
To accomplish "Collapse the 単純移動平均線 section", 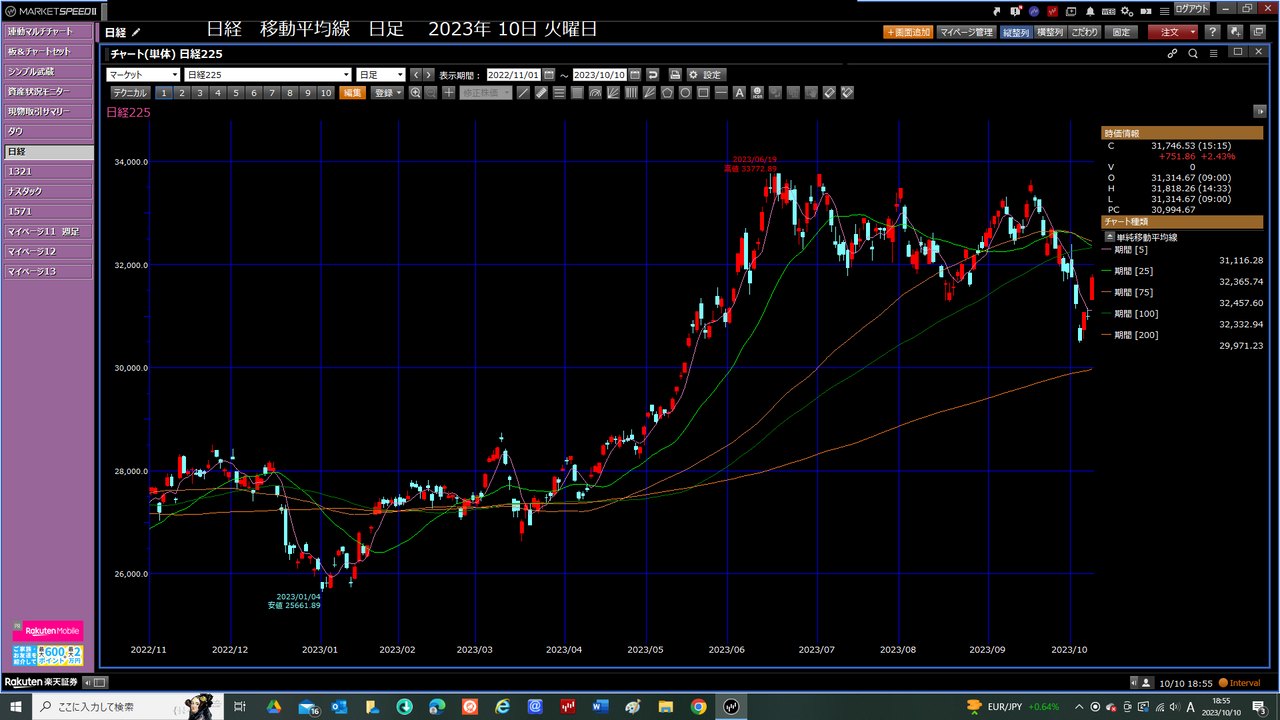I will (x=1108, y=238).
